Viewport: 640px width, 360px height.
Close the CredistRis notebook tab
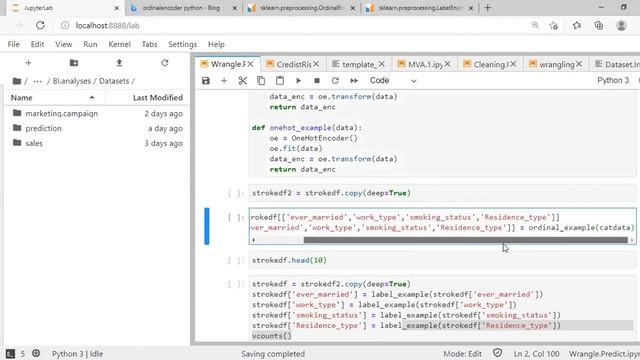pyautogui.click(x=316, y=64)
